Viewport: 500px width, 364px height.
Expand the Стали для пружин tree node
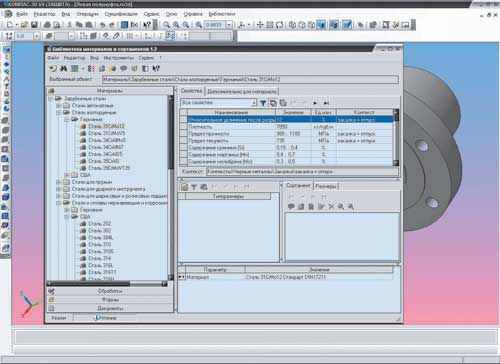pos(58,182)
